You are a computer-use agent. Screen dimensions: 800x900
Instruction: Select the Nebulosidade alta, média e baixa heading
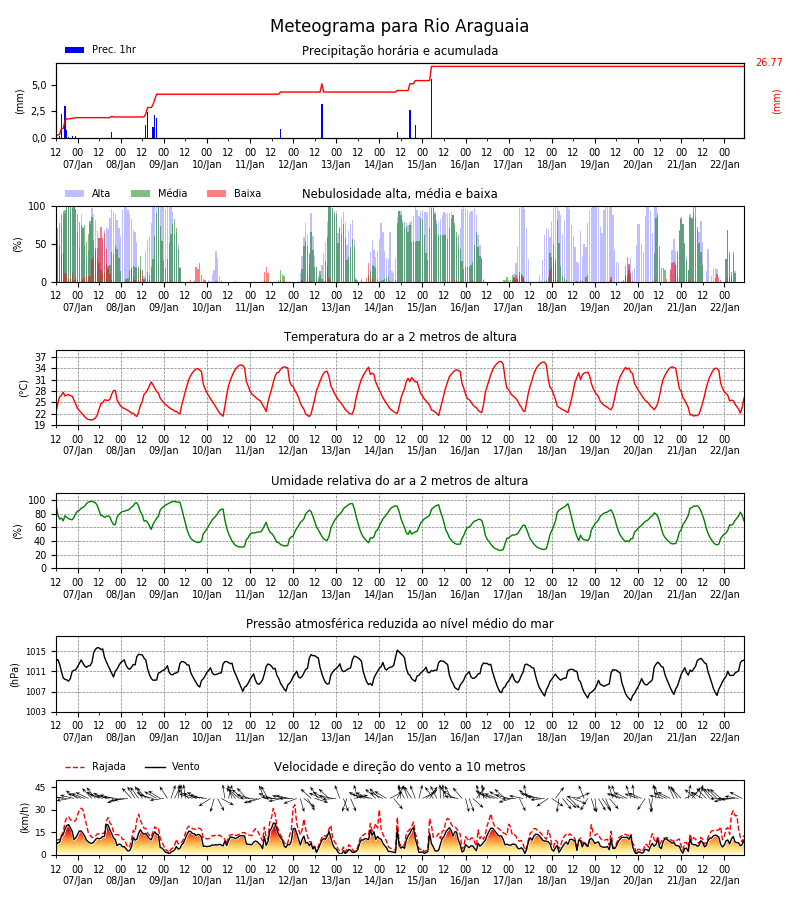coord(399,193)
